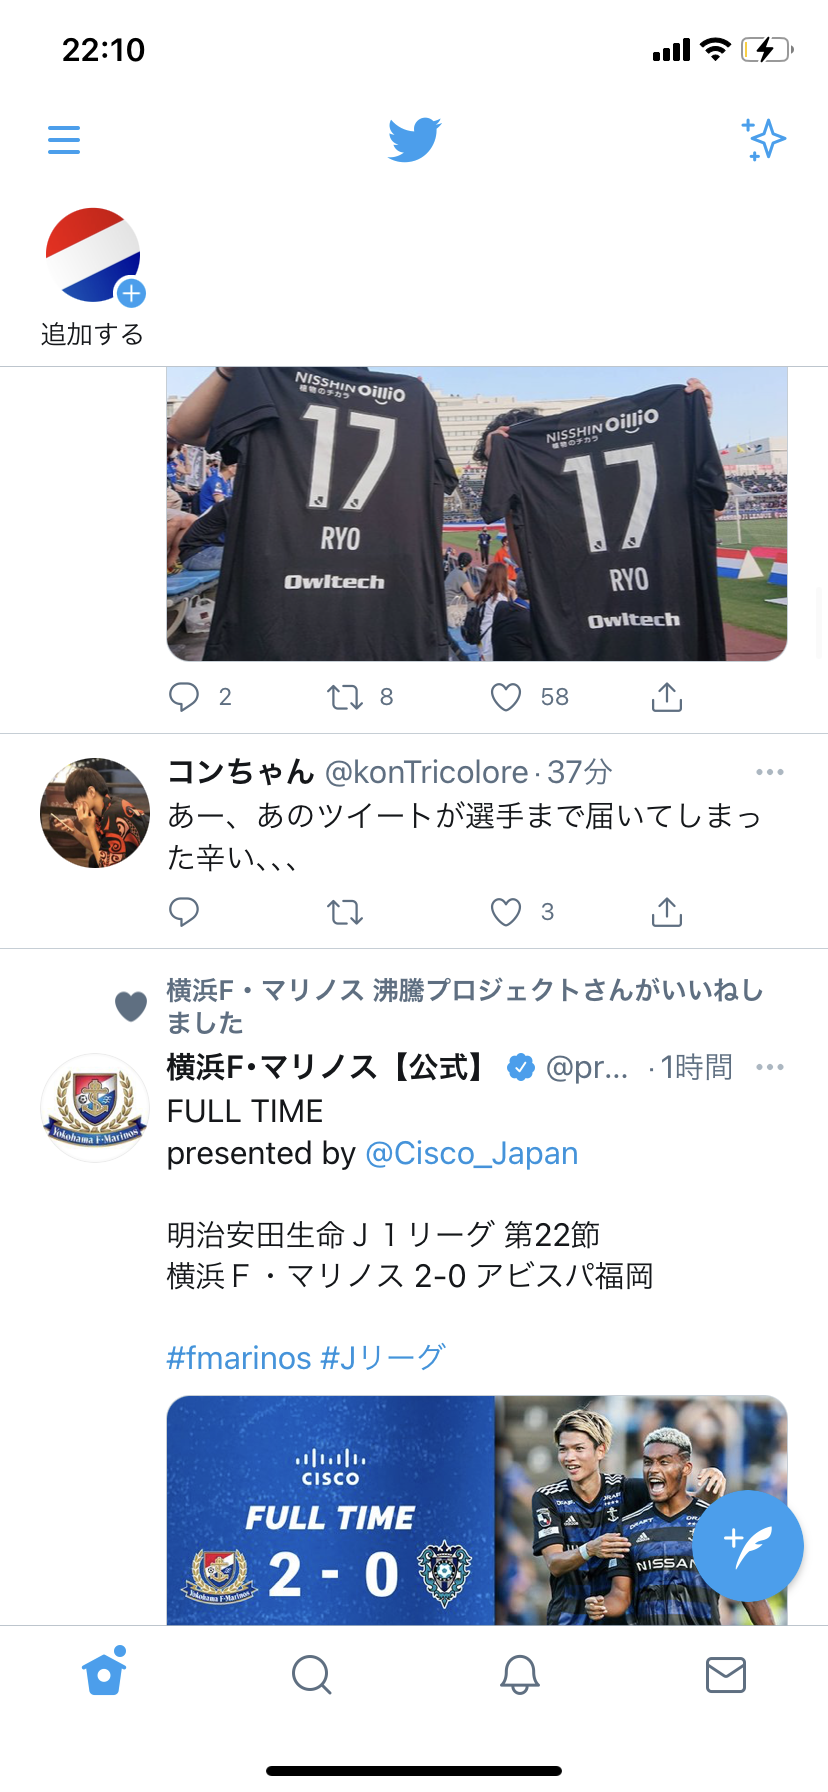The height and width of the screenshot is (1792, 828).
Task: Like コンちゃん's tweet
Action: (506, 912)
